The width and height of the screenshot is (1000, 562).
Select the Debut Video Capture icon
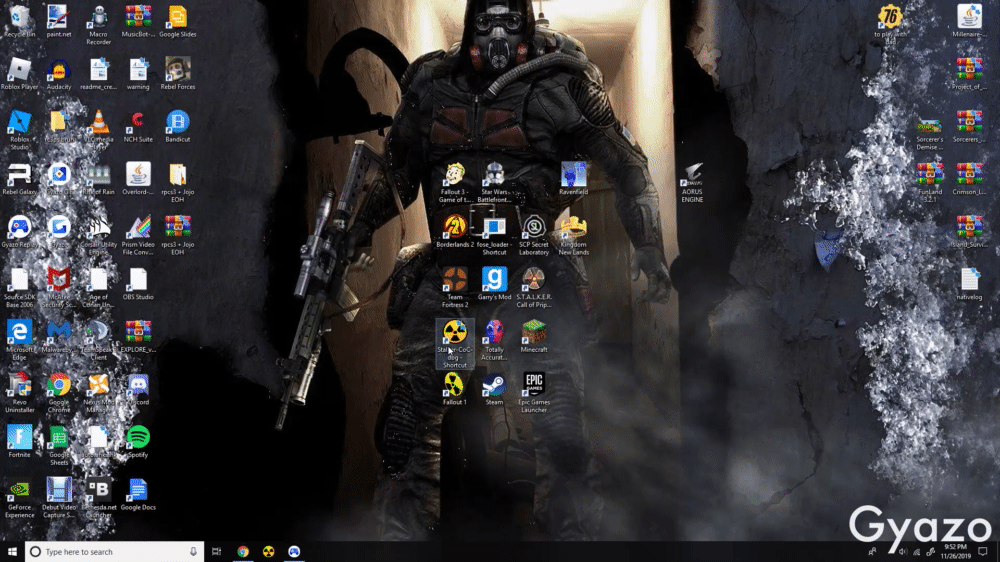[59, 498]
